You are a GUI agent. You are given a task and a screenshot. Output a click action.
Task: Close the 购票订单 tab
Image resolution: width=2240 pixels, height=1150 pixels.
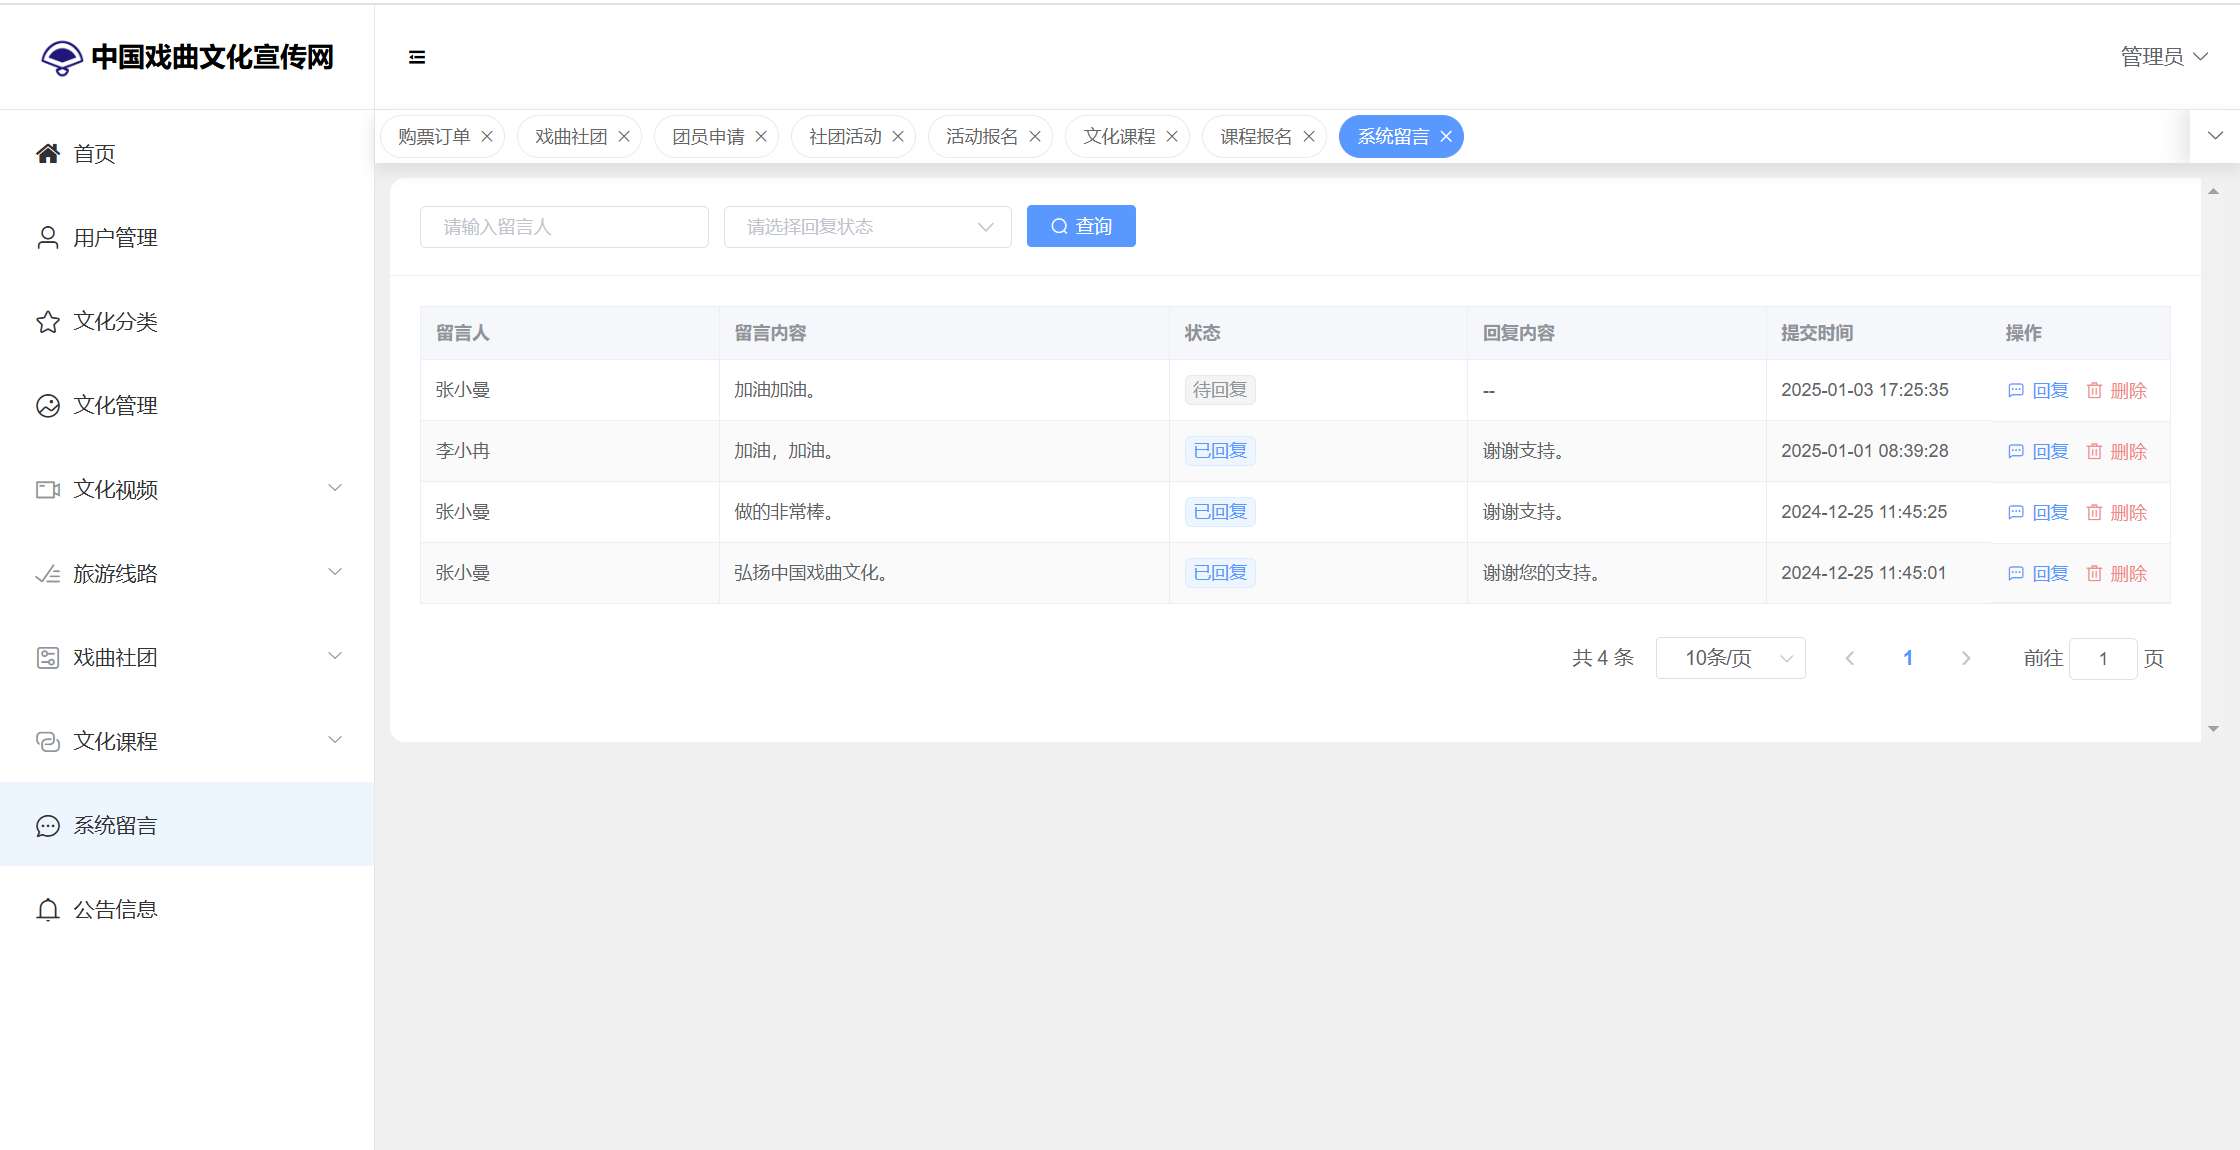point(487,136)
